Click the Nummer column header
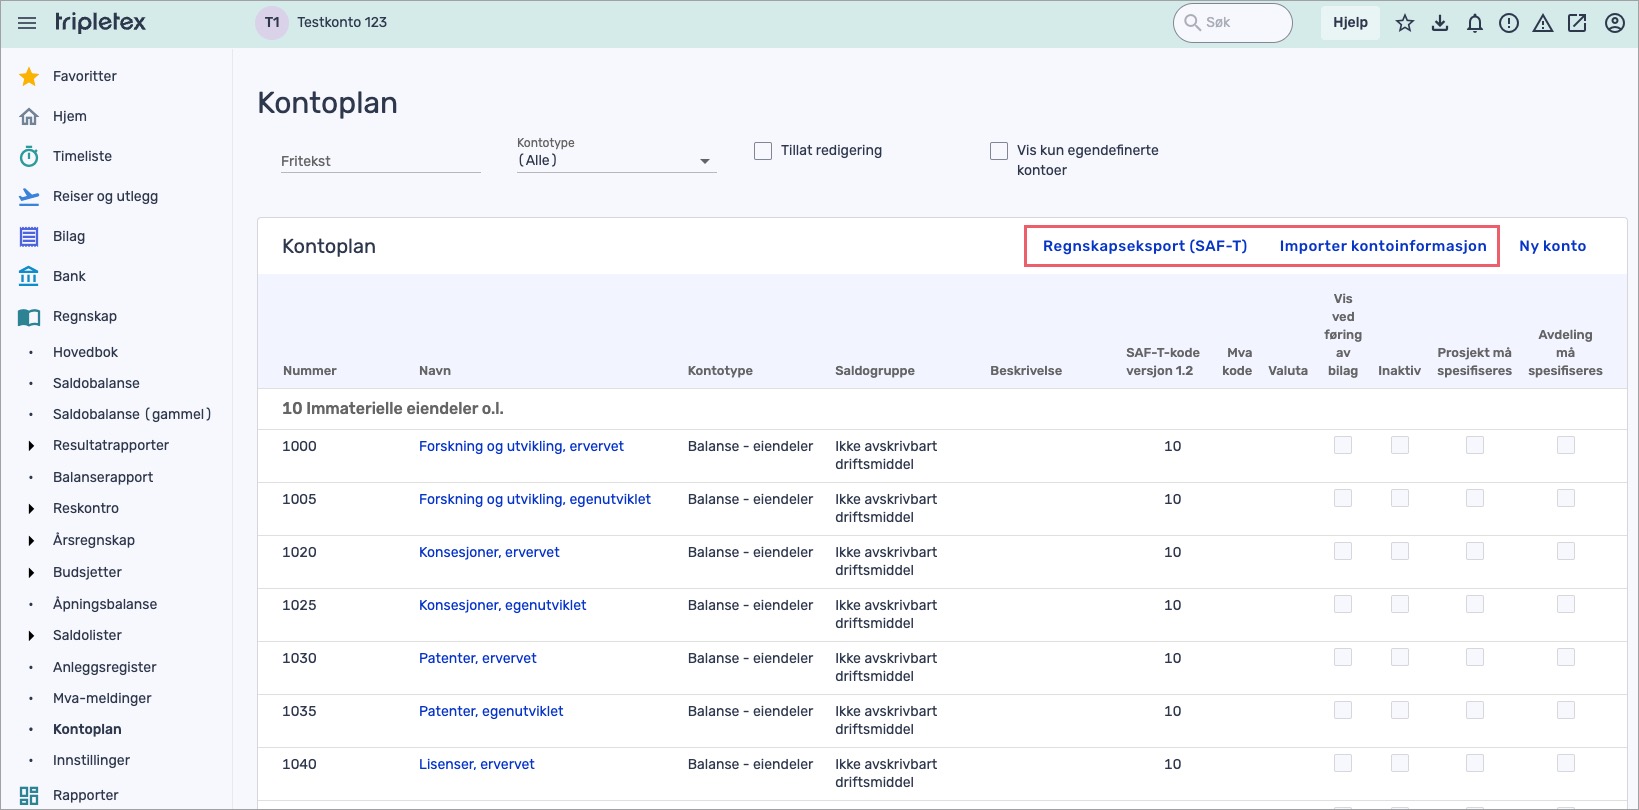Image resolution: width=1639 pixels, height=810 pixels. pyautogui.click(x=309, y=370)
